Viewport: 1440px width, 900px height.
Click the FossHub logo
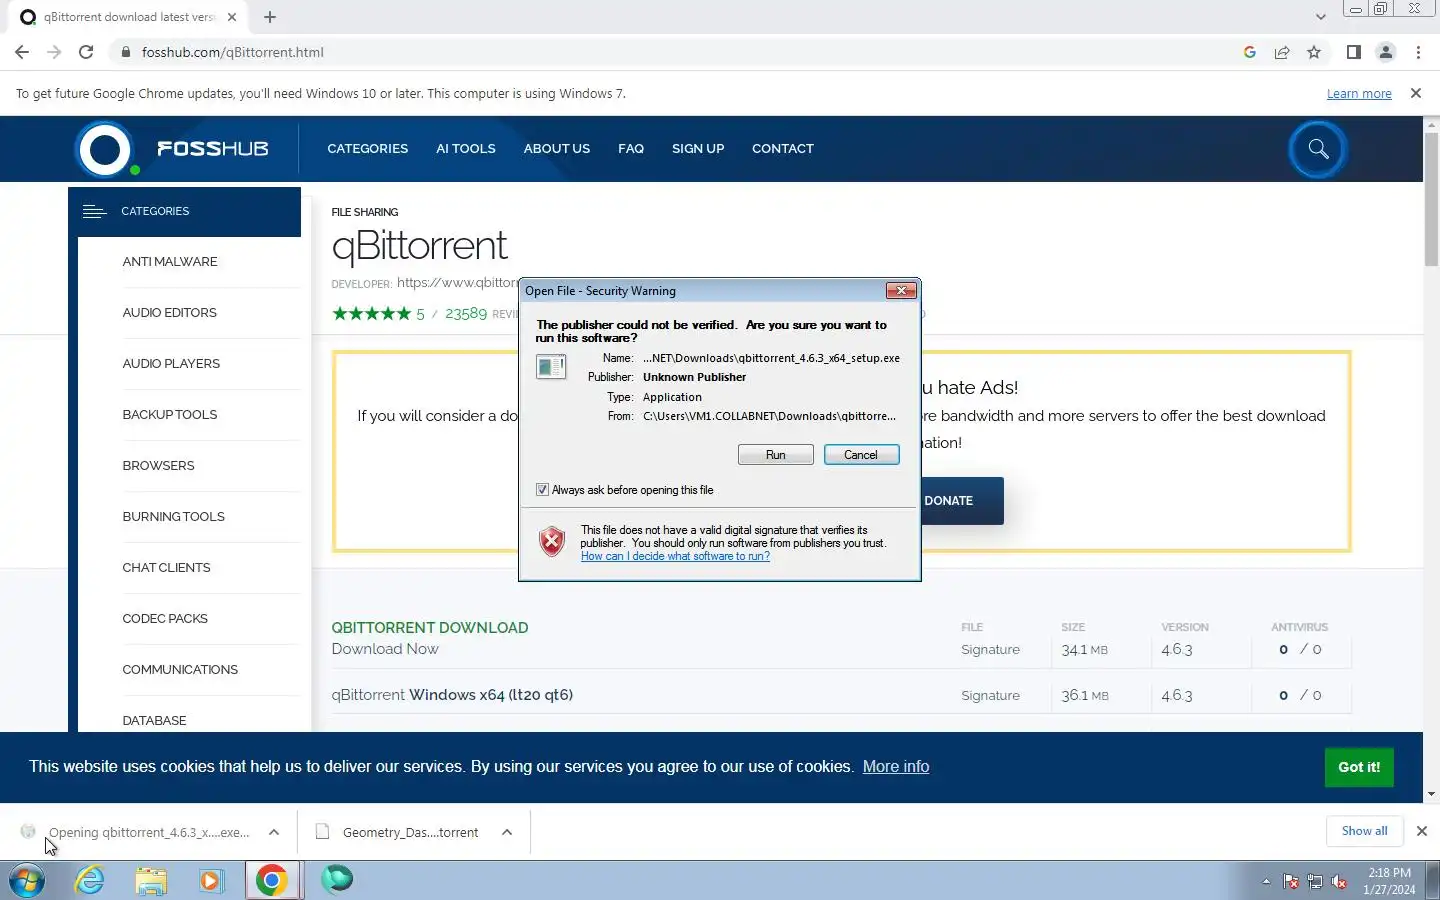[172, 149]
